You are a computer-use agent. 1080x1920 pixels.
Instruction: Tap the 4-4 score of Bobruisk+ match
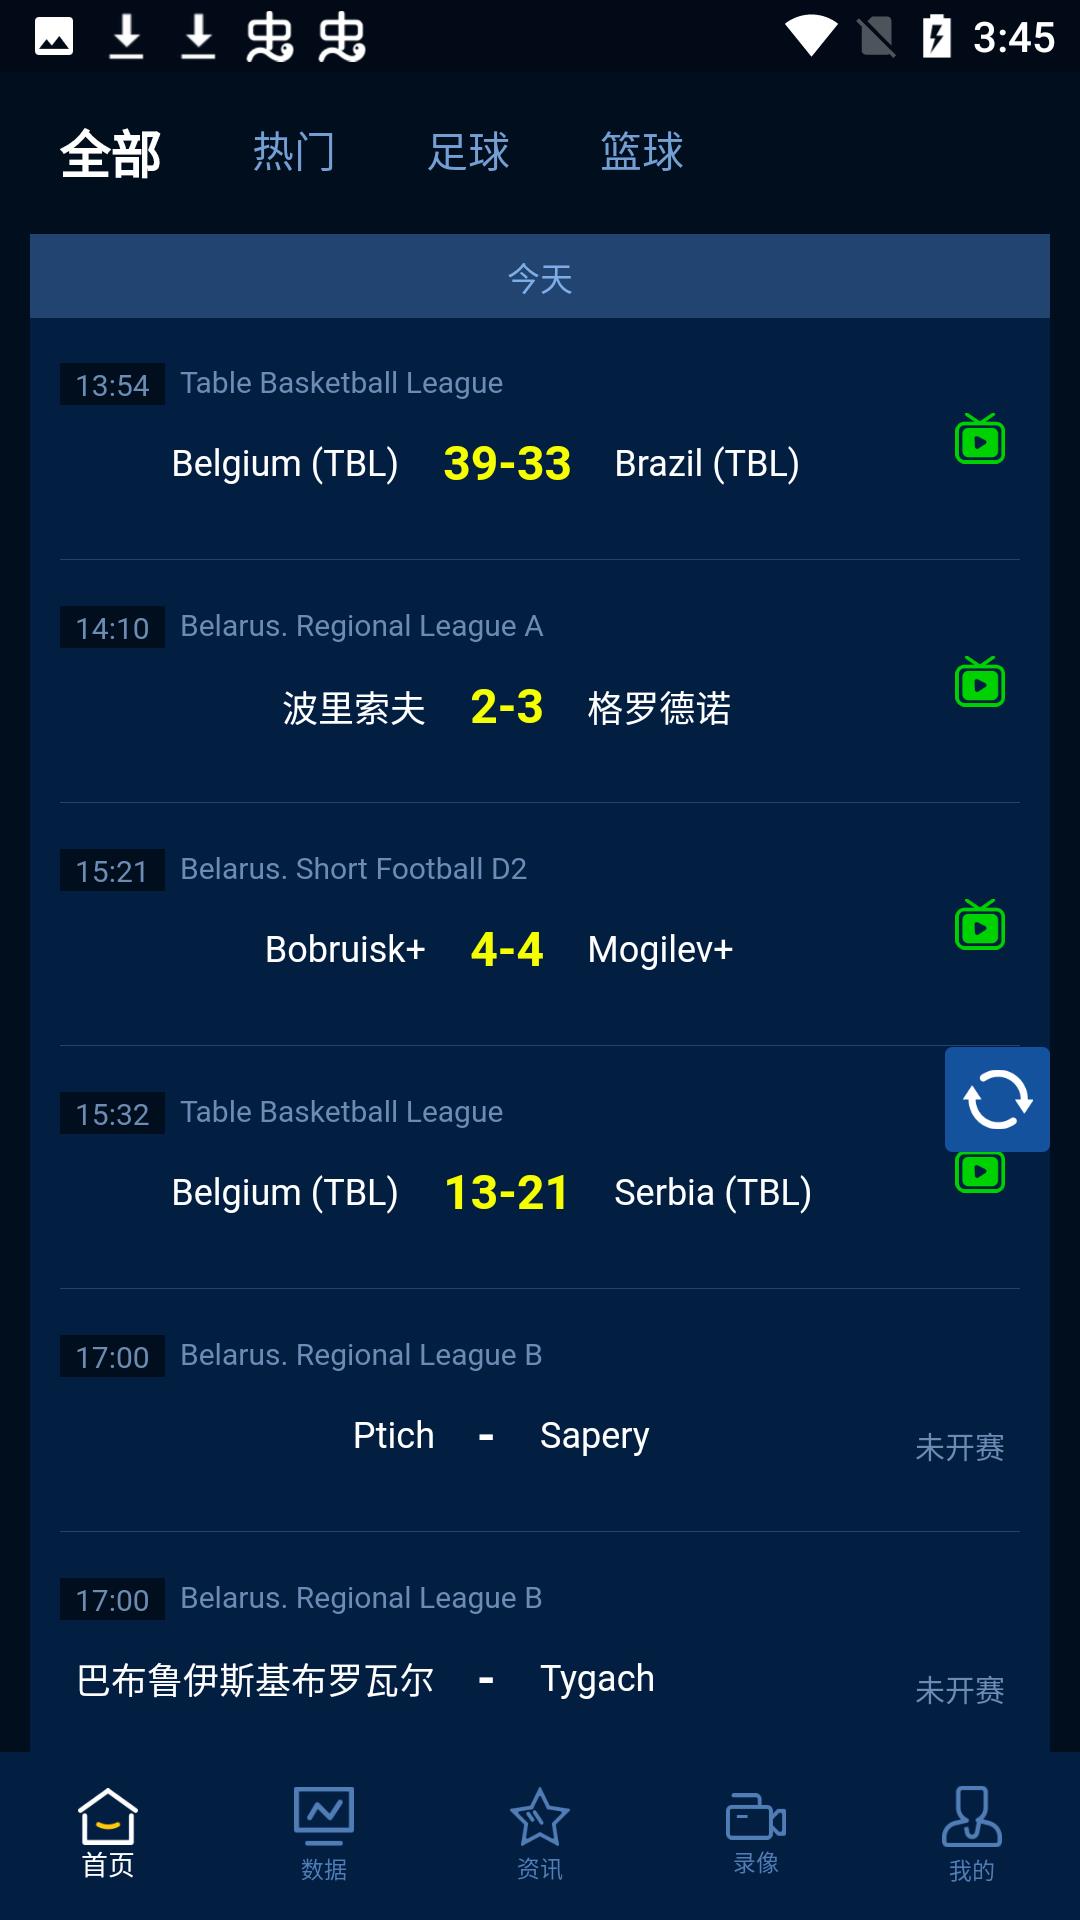click(x=507, y=949)
